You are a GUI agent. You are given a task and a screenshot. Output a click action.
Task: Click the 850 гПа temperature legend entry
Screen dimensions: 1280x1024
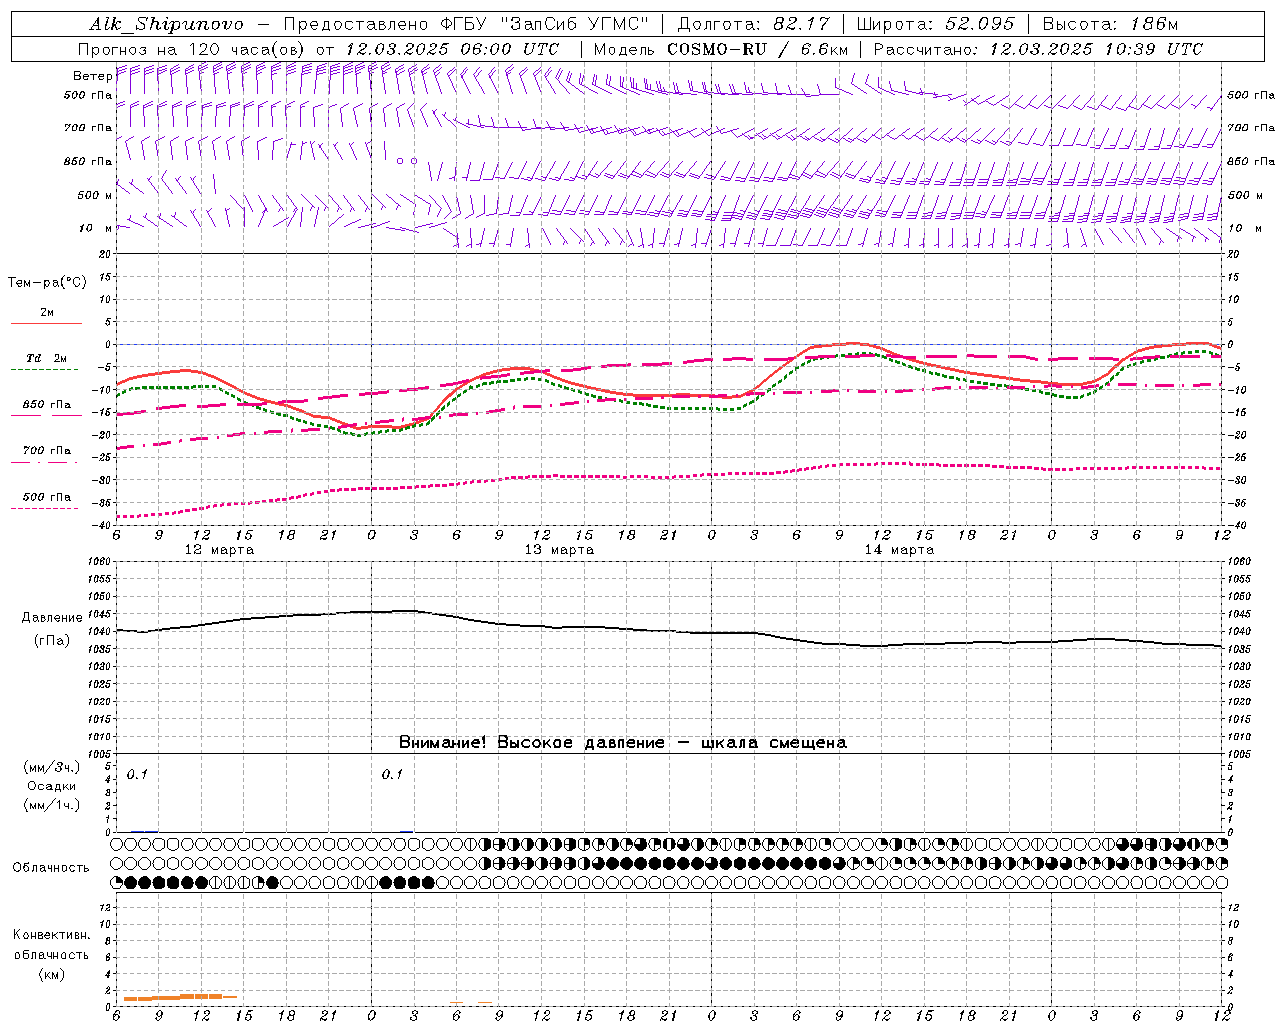[47, 405]
